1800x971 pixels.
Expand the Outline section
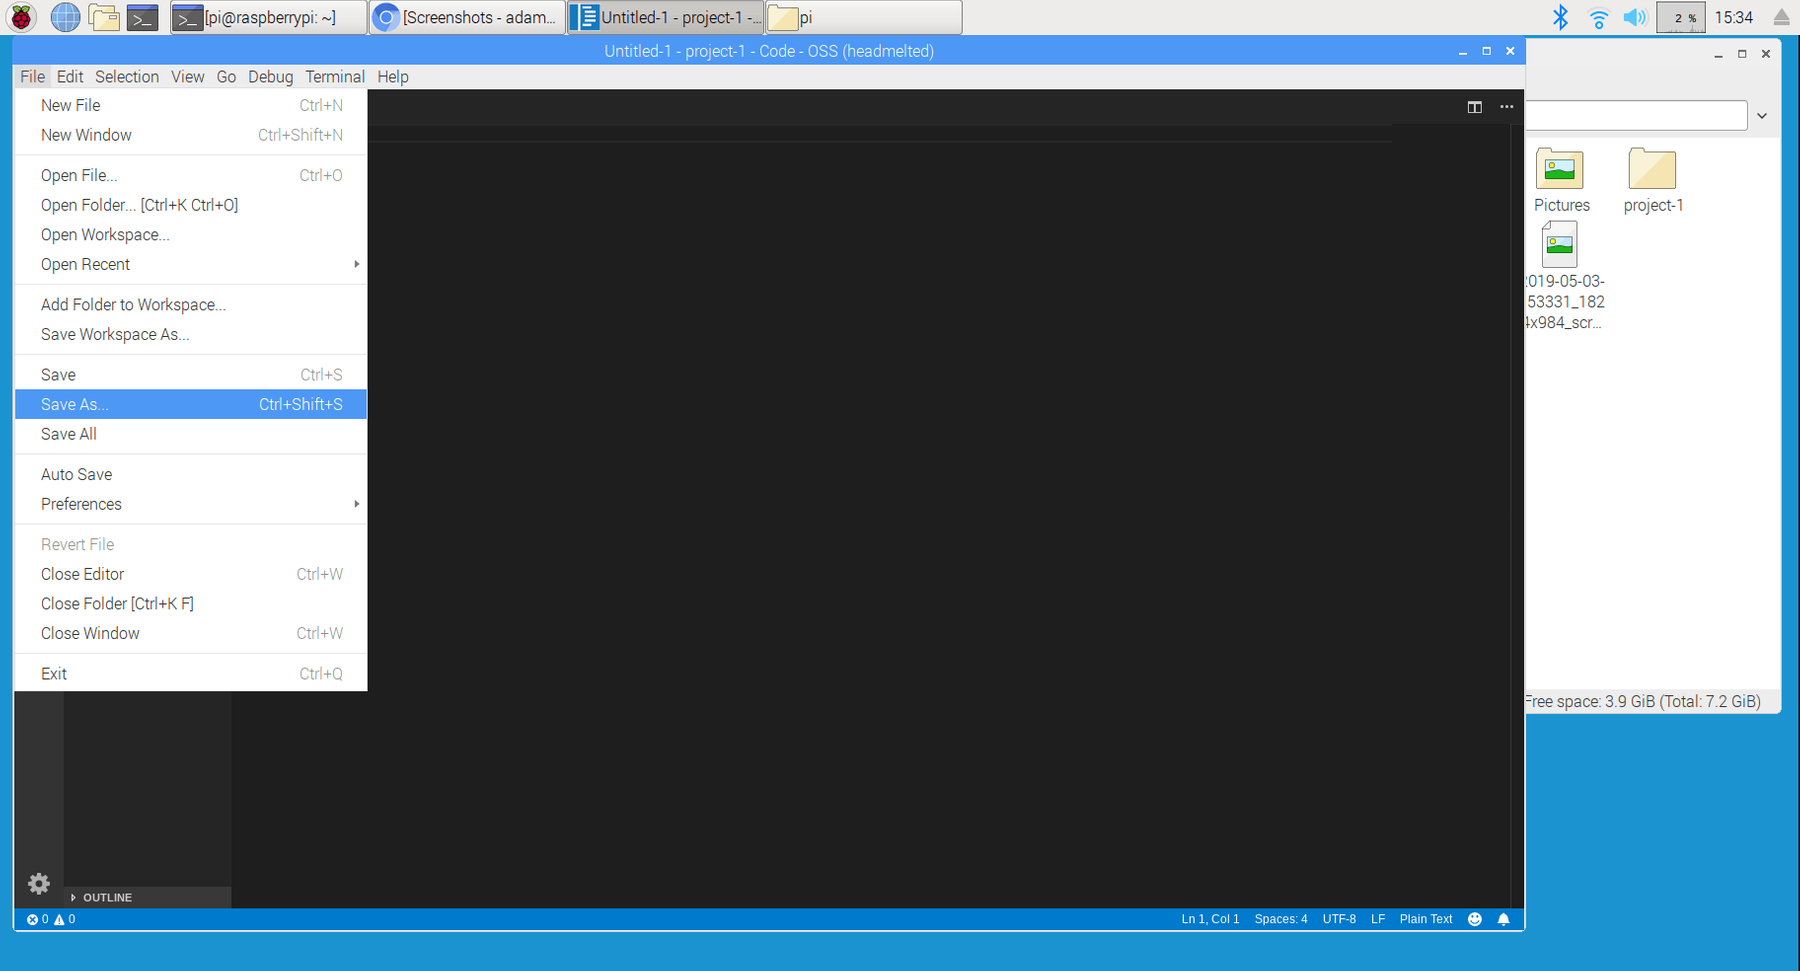click(x=106, y=897)
